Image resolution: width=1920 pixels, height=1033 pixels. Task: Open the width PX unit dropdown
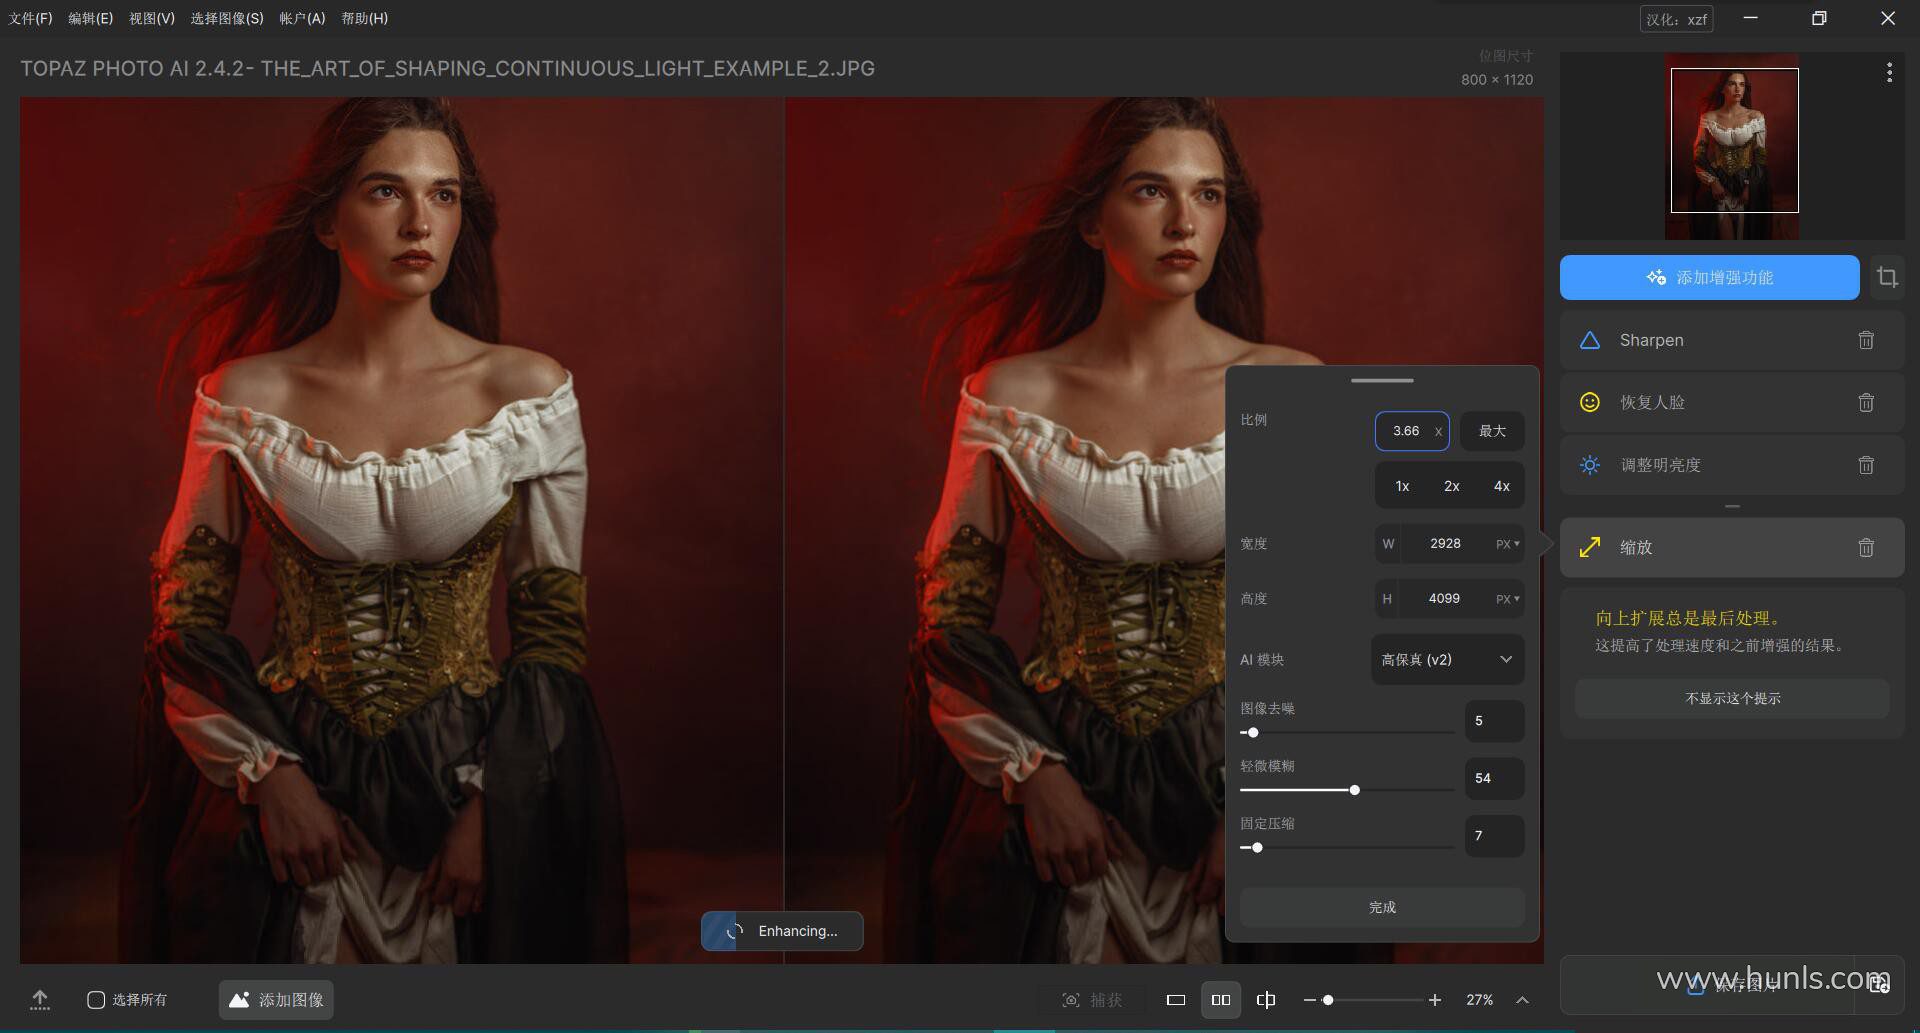pos(1508,544)
